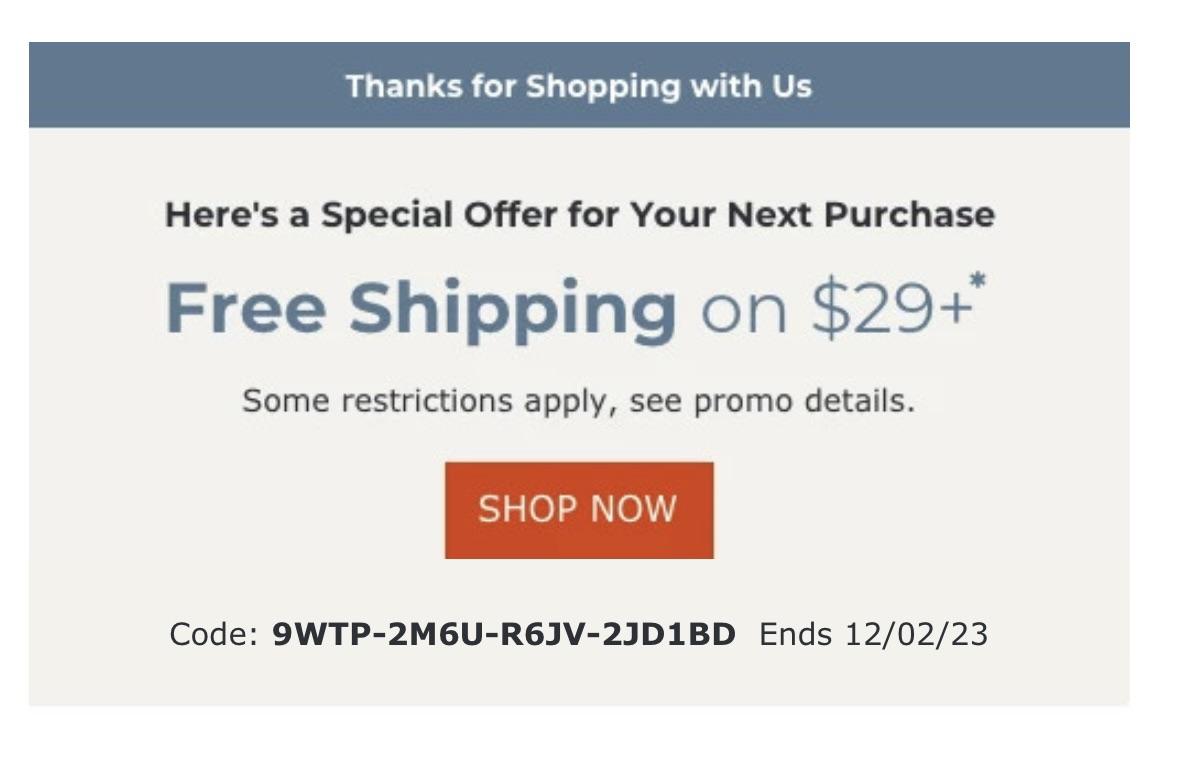The width and height of the screenshot is (1179, 761).
Task: Click the Free Shipping headline
Action: click(420, 307)
